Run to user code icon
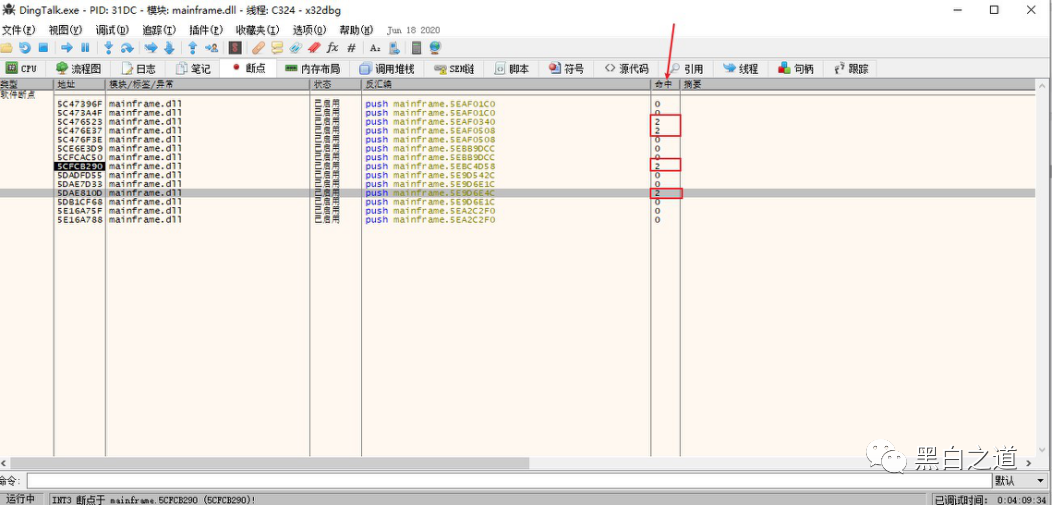The width and height of the screenshot is (1052, 505). [211, 48]
